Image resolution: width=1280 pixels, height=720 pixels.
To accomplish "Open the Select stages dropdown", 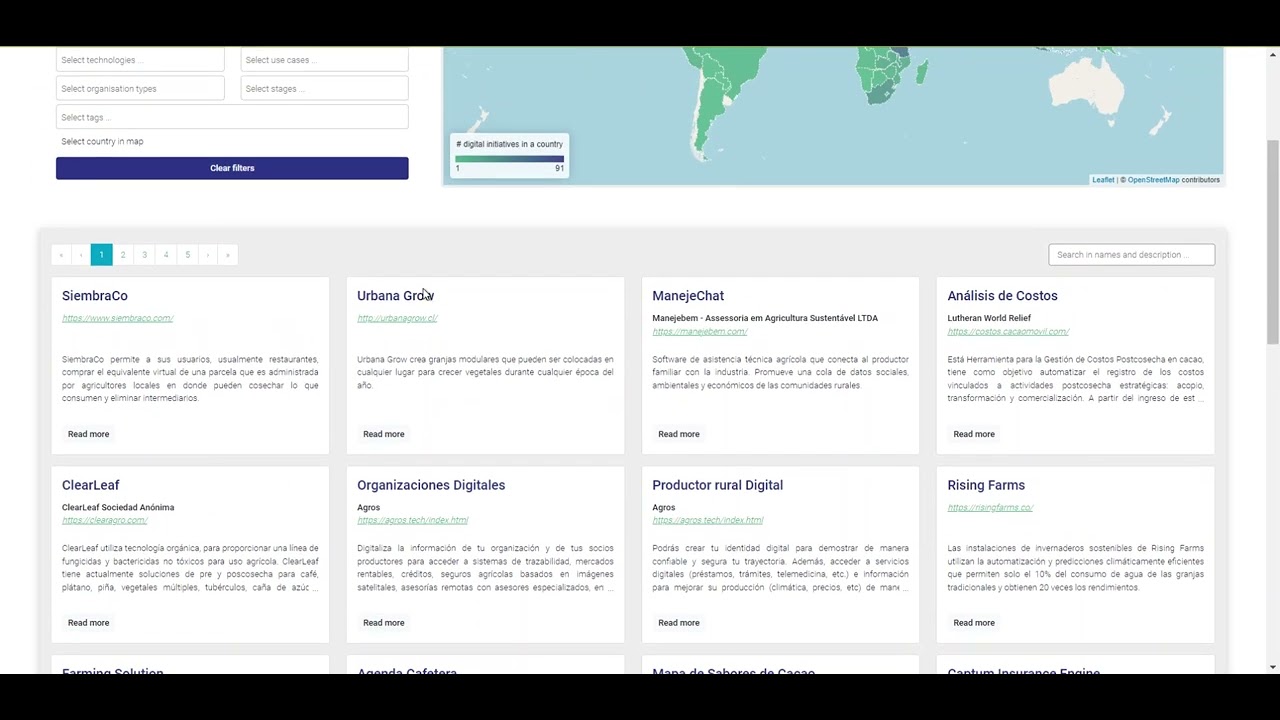I will pyautogui.click(x=324, y=89).
